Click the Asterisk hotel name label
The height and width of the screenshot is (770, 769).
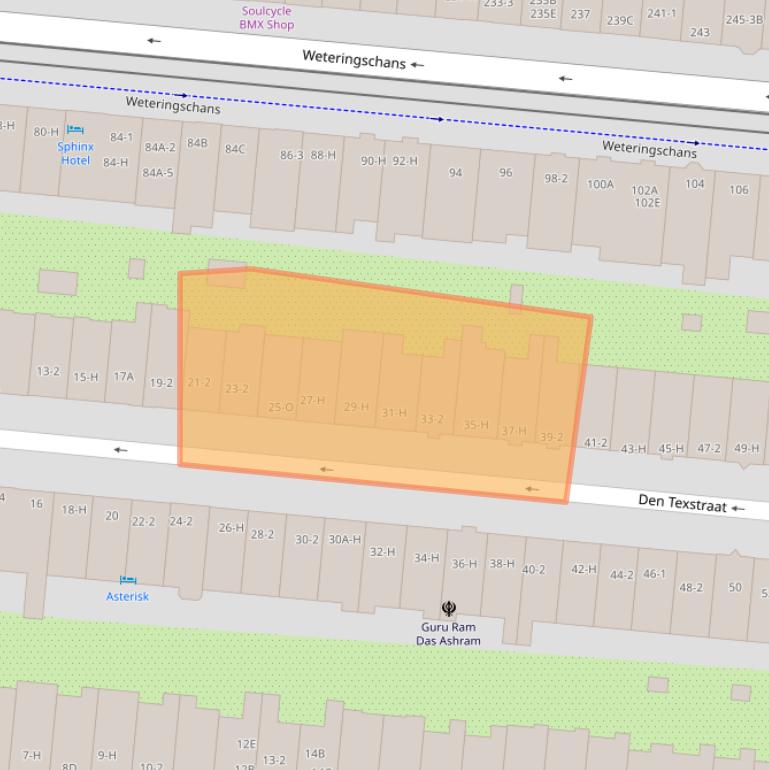tap(127, 597)
